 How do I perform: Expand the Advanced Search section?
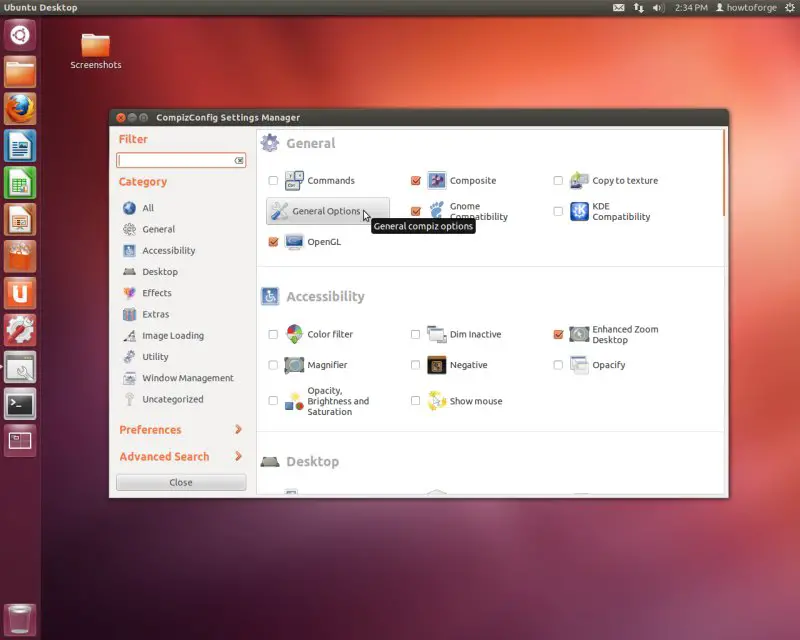[x=181, y=457]
